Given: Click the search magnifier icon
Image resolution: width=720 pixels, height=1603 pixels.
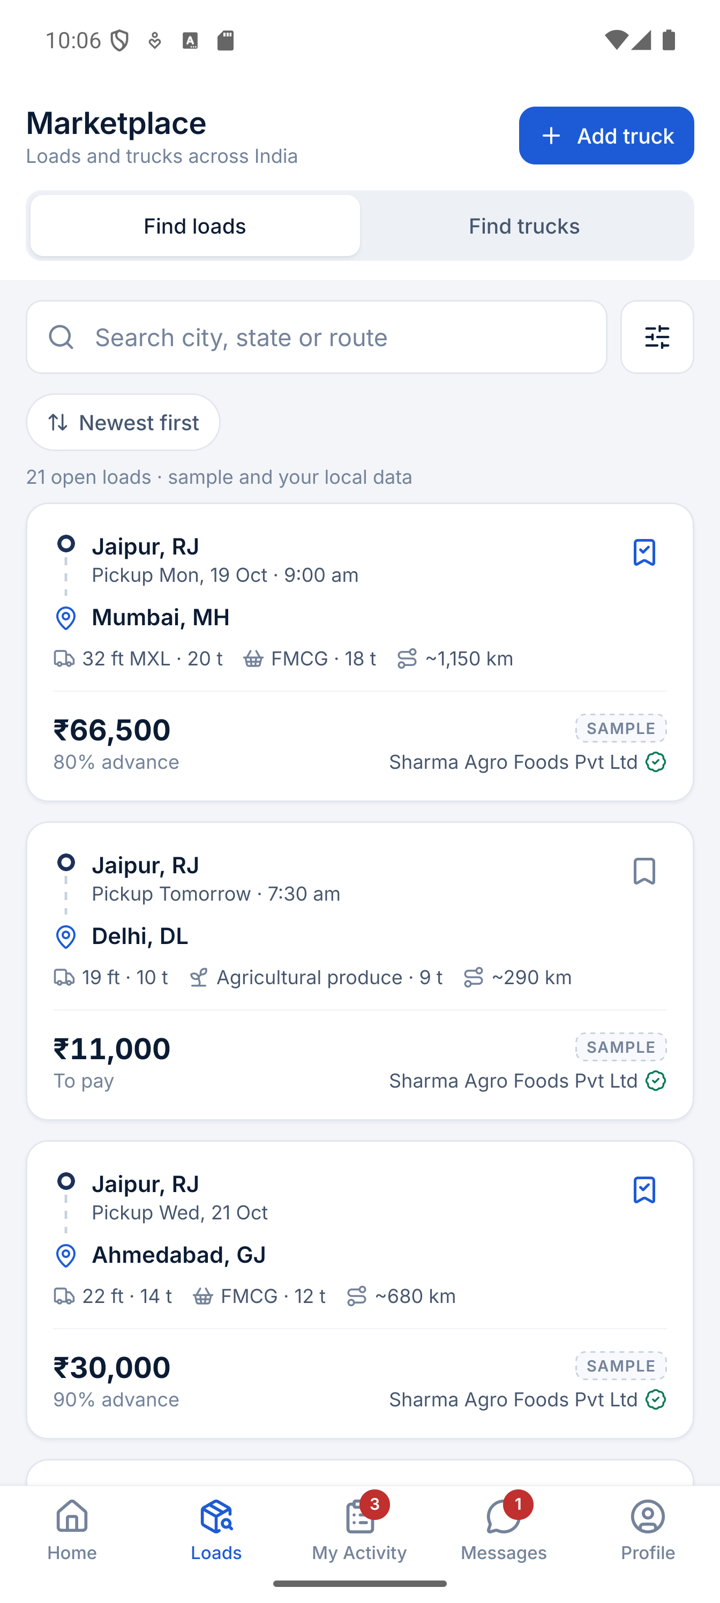Looking at the screenshot, I should [x=61, y=337].
